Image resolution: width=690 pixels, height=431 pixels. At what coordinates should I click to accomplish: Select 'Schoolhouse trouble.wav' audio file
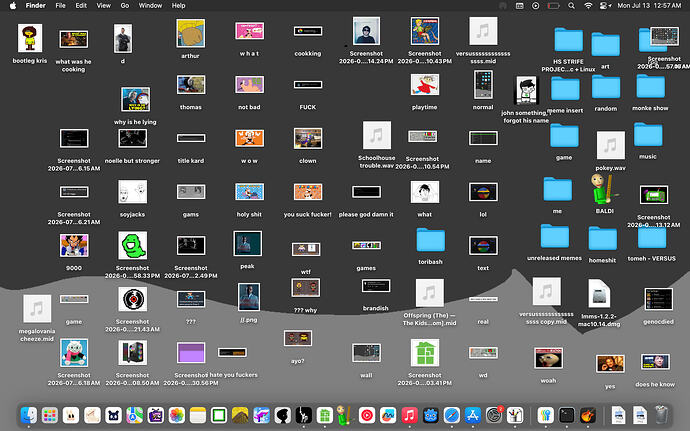click(x=377, y=135)
